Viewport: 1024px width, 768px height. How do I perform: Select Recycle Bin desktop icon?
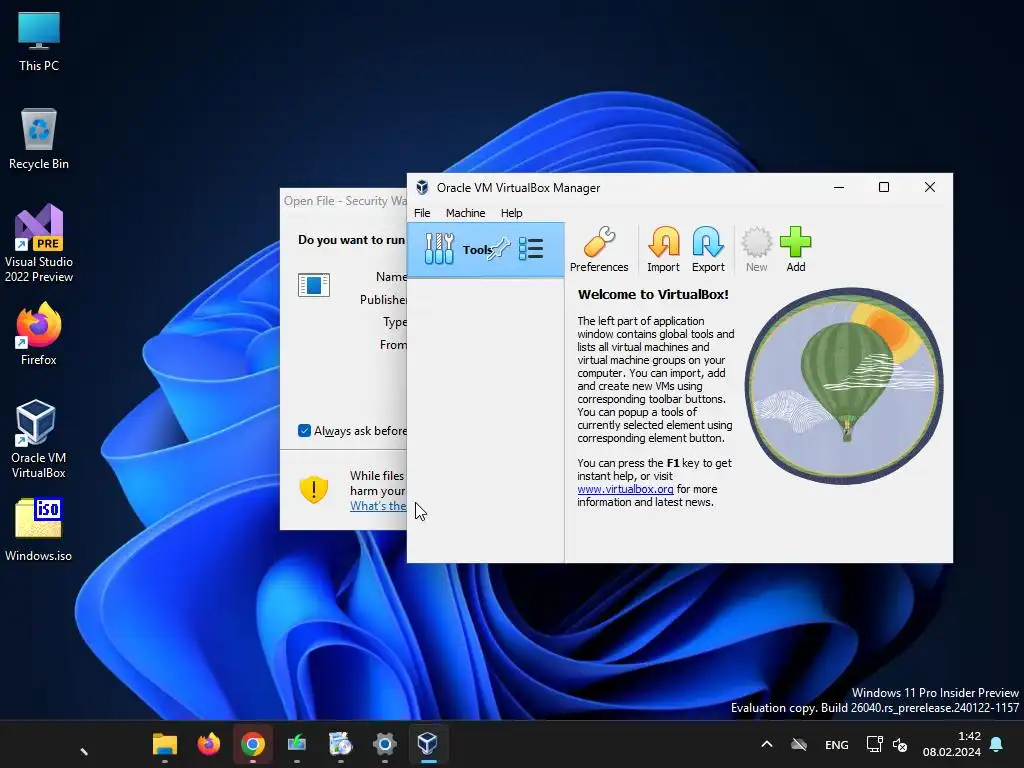39,139
